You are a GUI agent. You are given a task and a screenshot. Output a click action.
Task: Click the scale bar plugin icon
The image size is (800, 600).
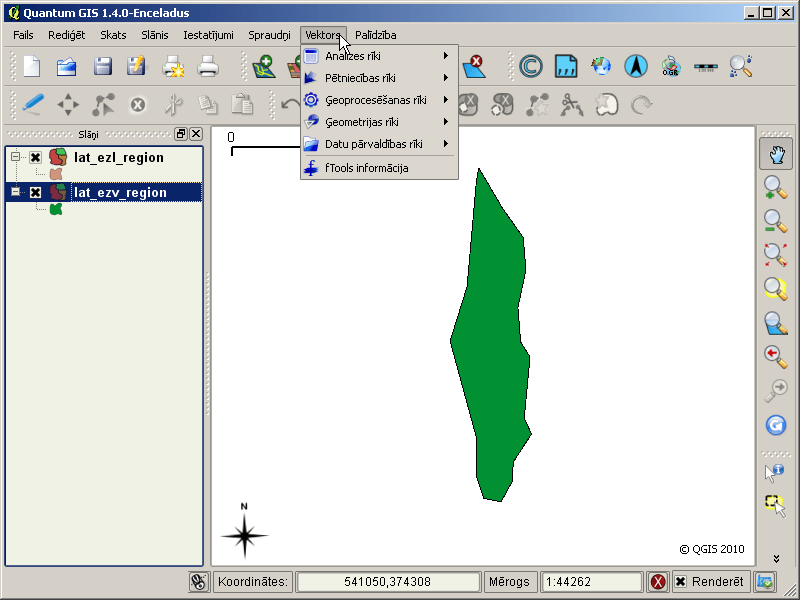(x=706, y=67)
